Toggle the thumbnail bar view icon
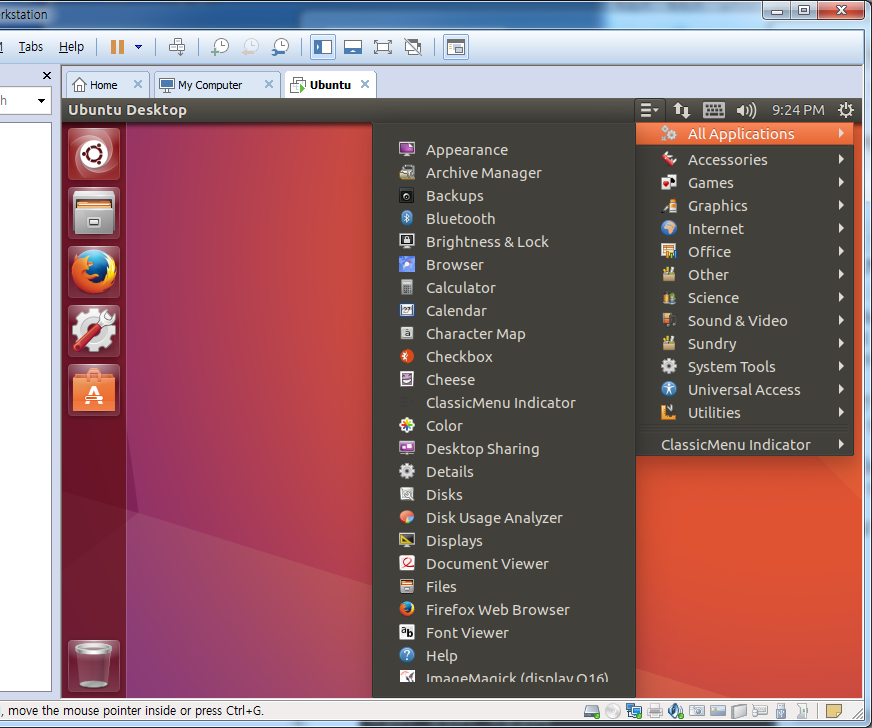 click(353, 47)
